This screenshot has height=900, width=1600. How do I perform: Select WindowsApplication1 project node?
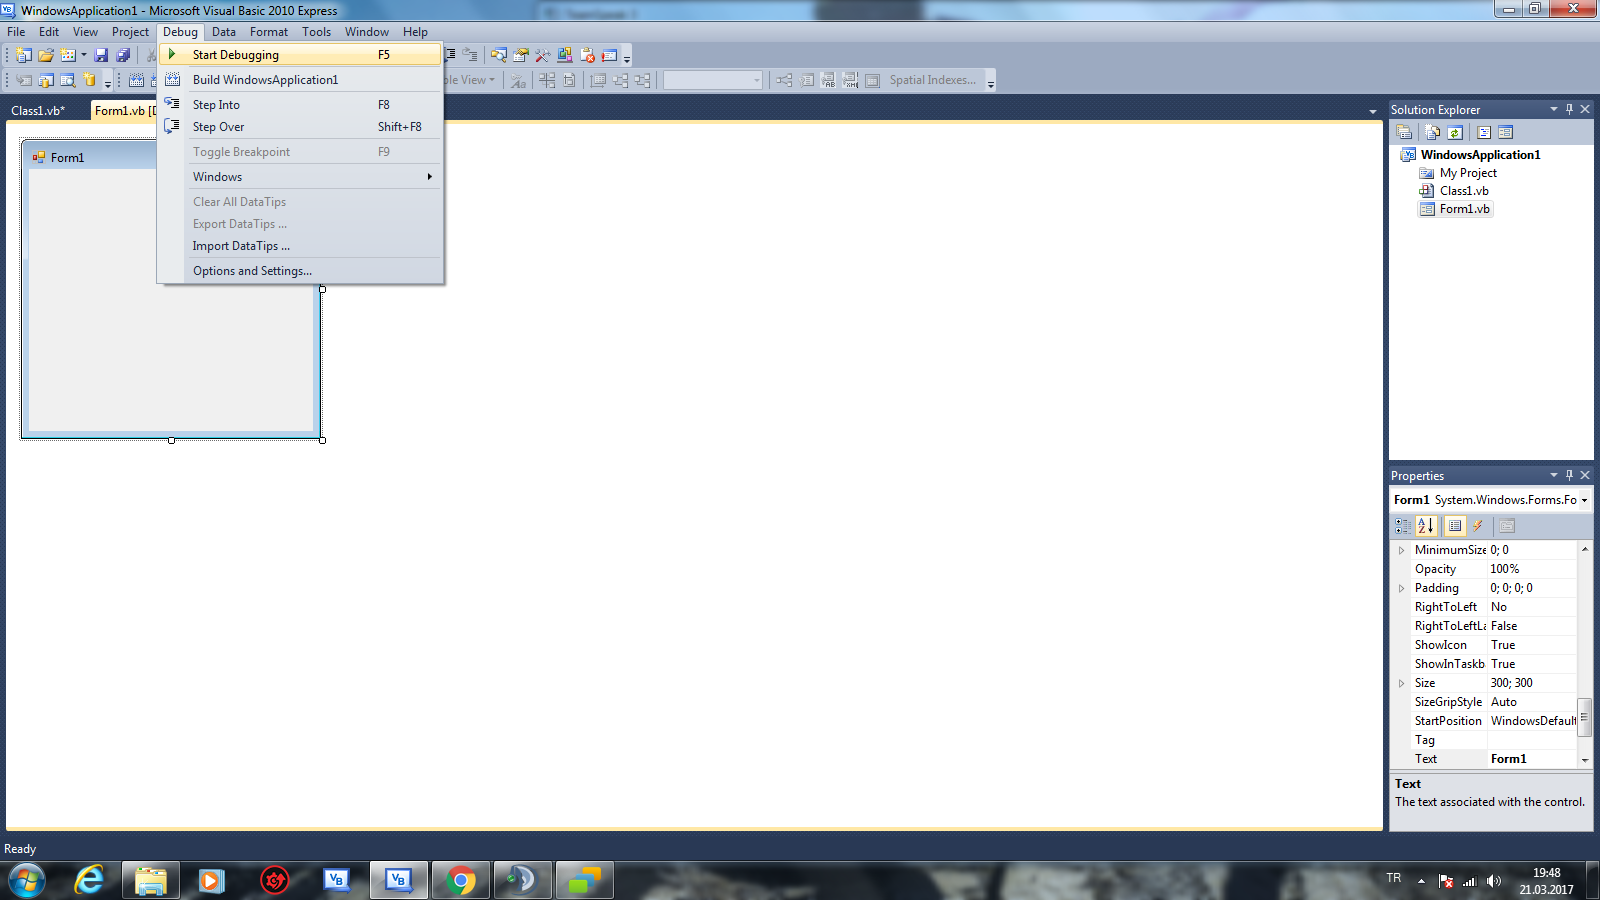tap(1480, 155)
